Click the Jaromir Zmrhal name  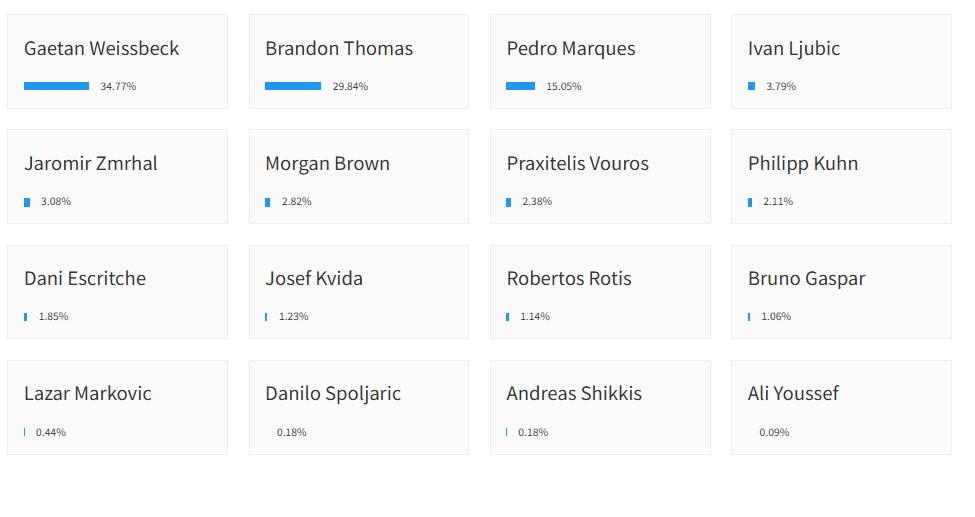(x=91, y=163)
